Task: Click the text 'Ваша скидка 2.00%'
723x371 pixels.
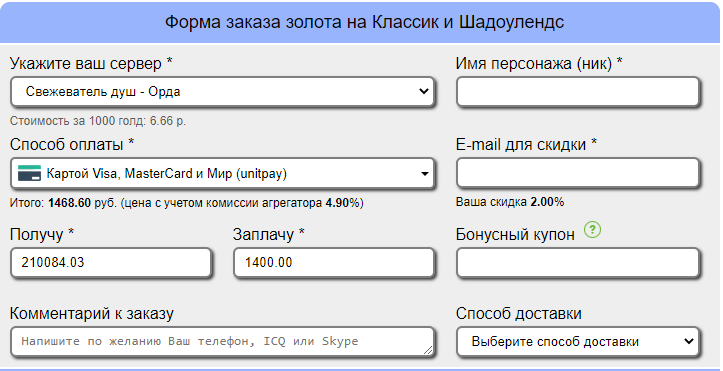Action: click(510, 202)
